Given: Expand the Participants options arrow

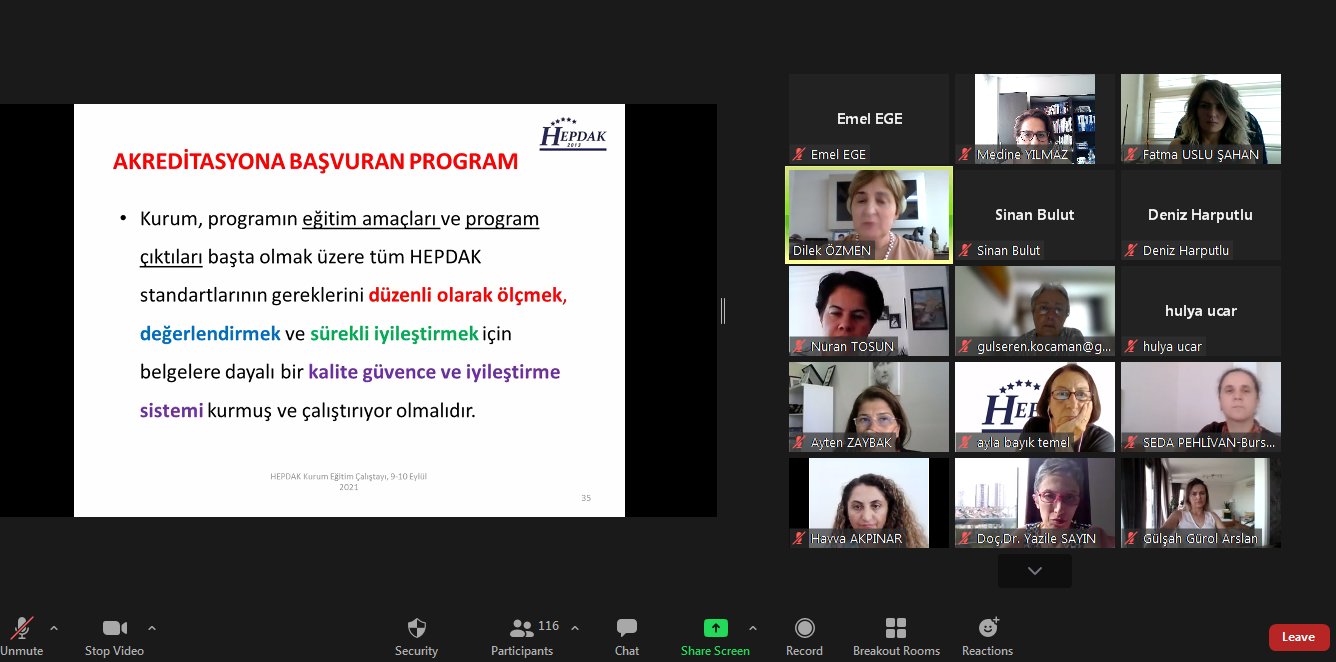Looking at the screenshot, I should click(575, 628).
